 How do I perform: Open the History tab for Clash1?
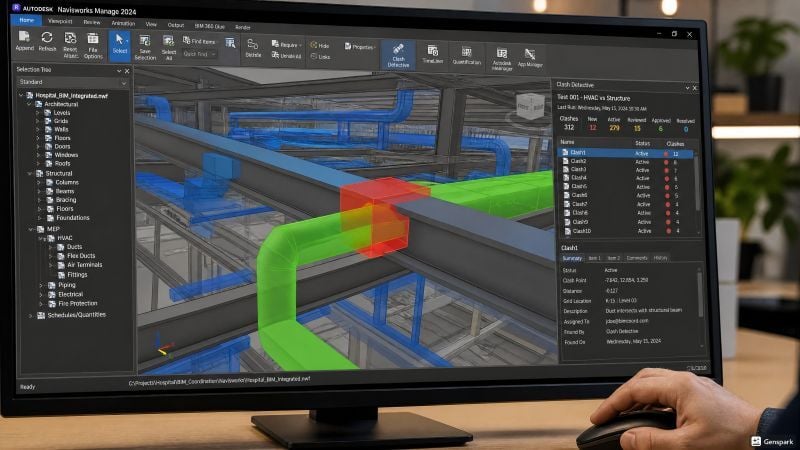[660, 258]
